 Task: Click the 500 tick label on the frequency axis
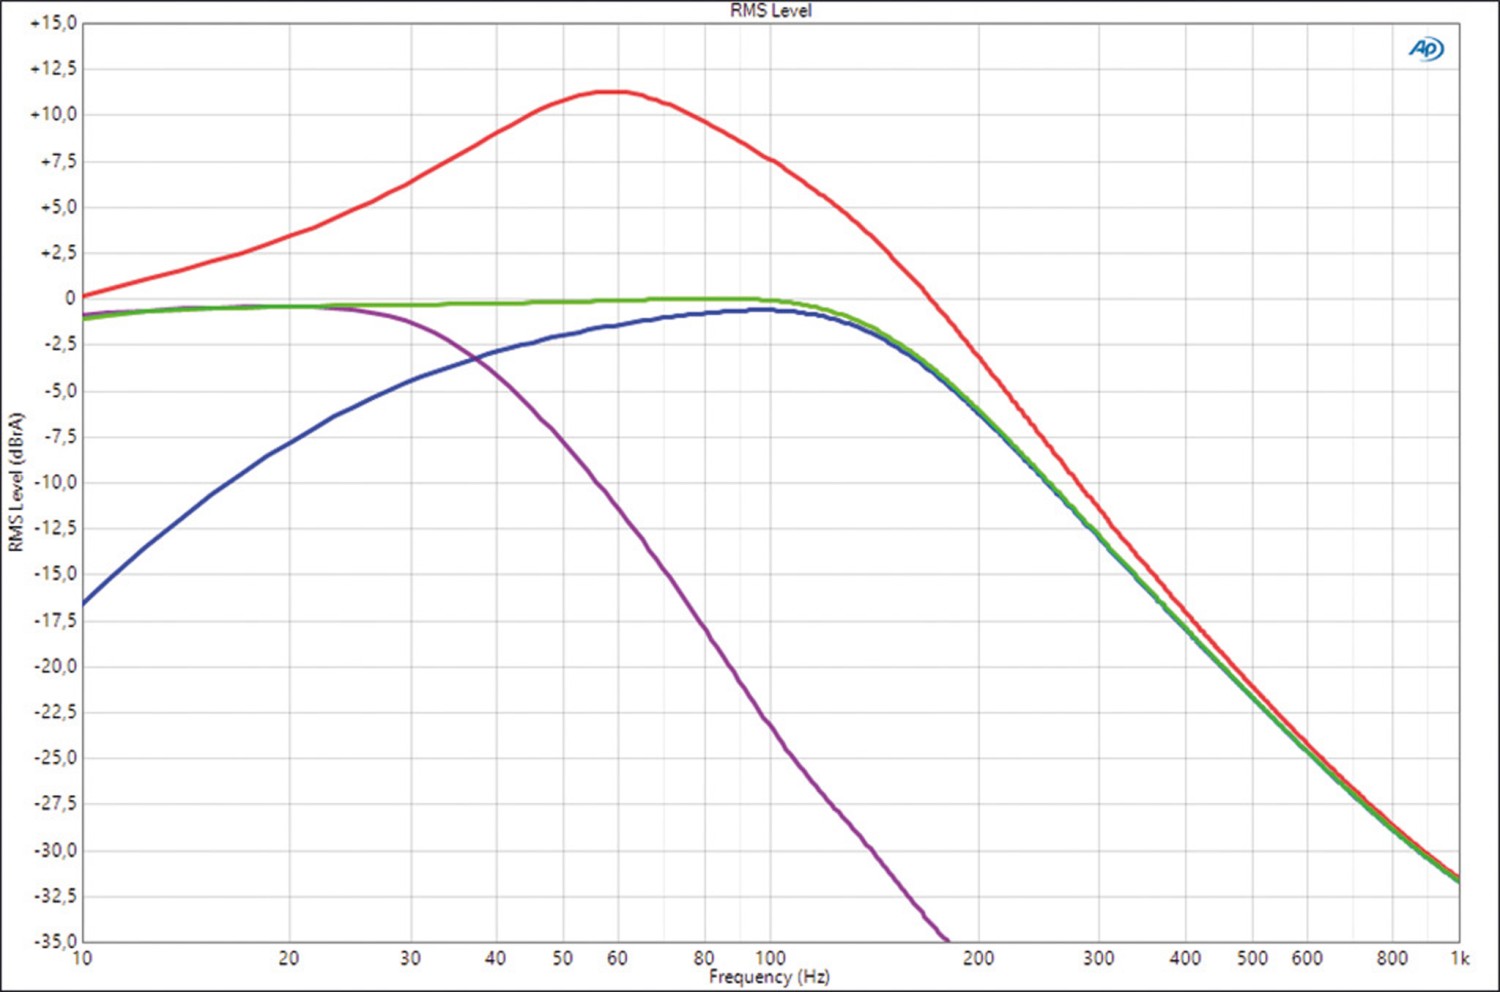click(1252, 959)
